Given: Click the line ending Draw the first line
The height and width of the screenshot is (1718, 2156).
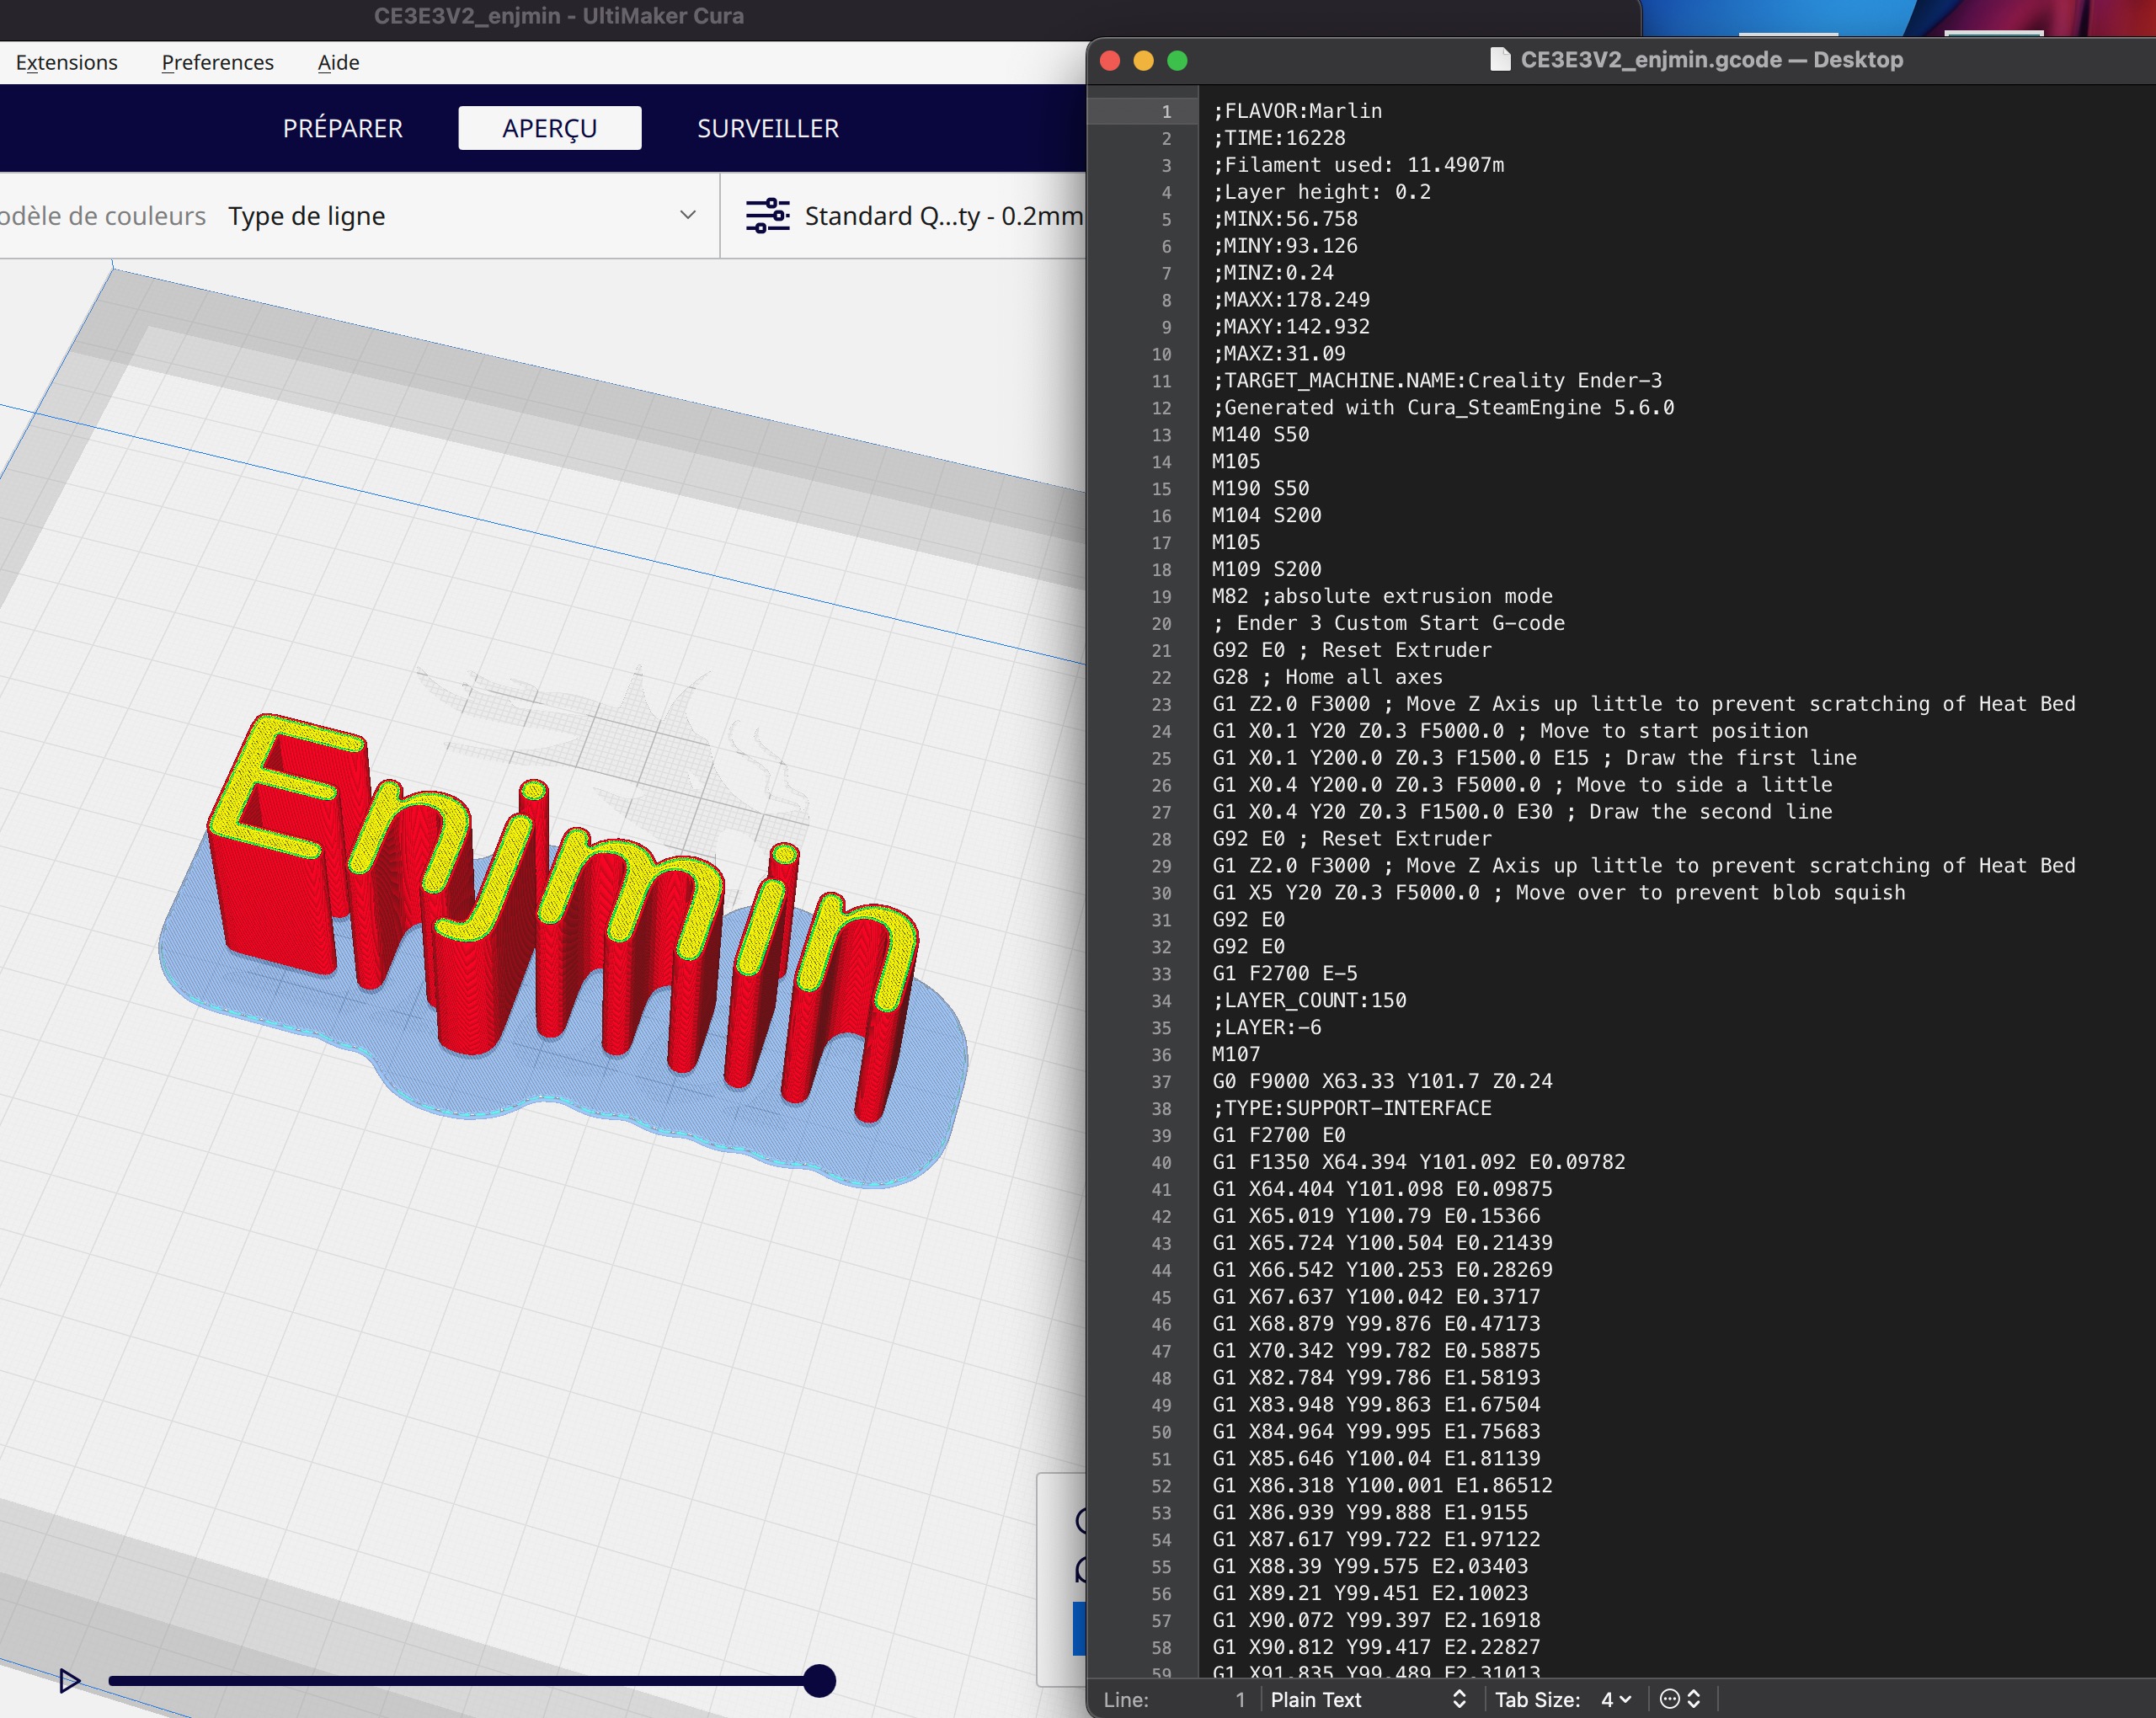Looking at the screenshot, I should (1534, 759).
